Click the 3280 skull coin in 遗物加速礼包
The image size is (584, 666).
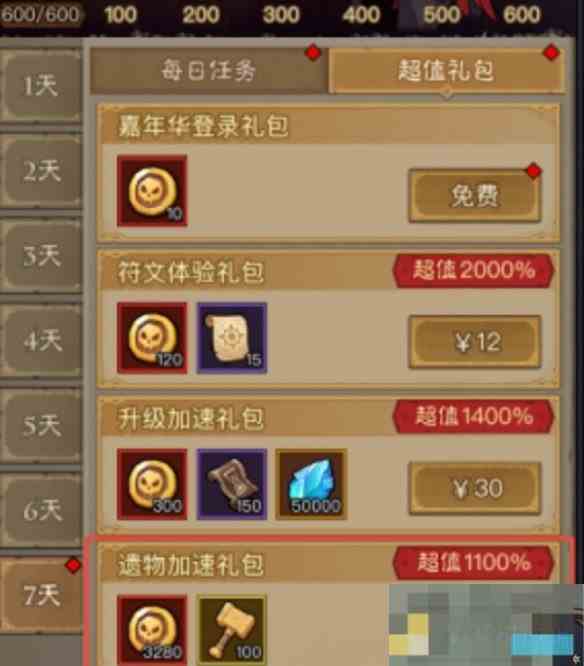point(152,630)
